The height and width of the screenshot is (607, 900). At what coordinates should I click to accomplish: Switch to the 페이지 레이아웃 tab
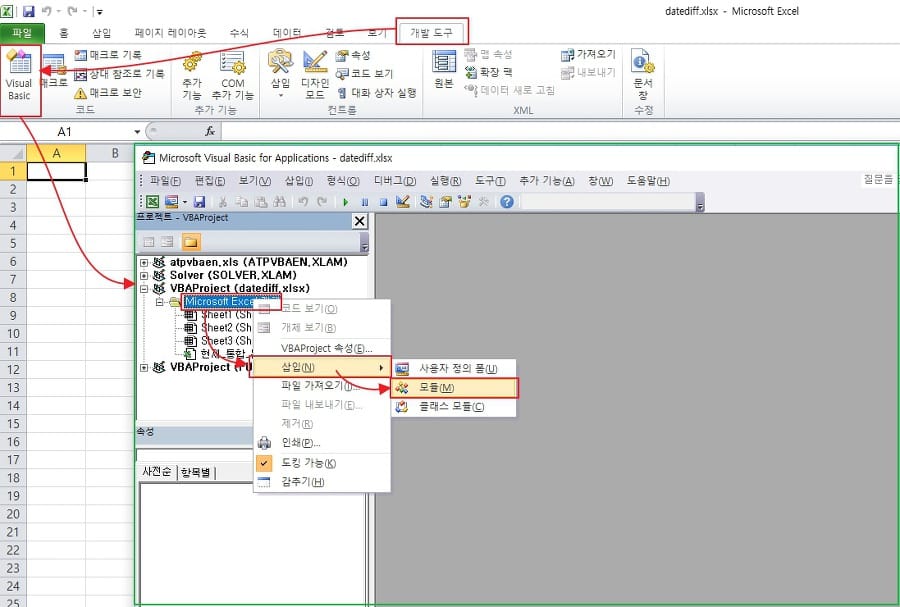(x=170, y=33)
